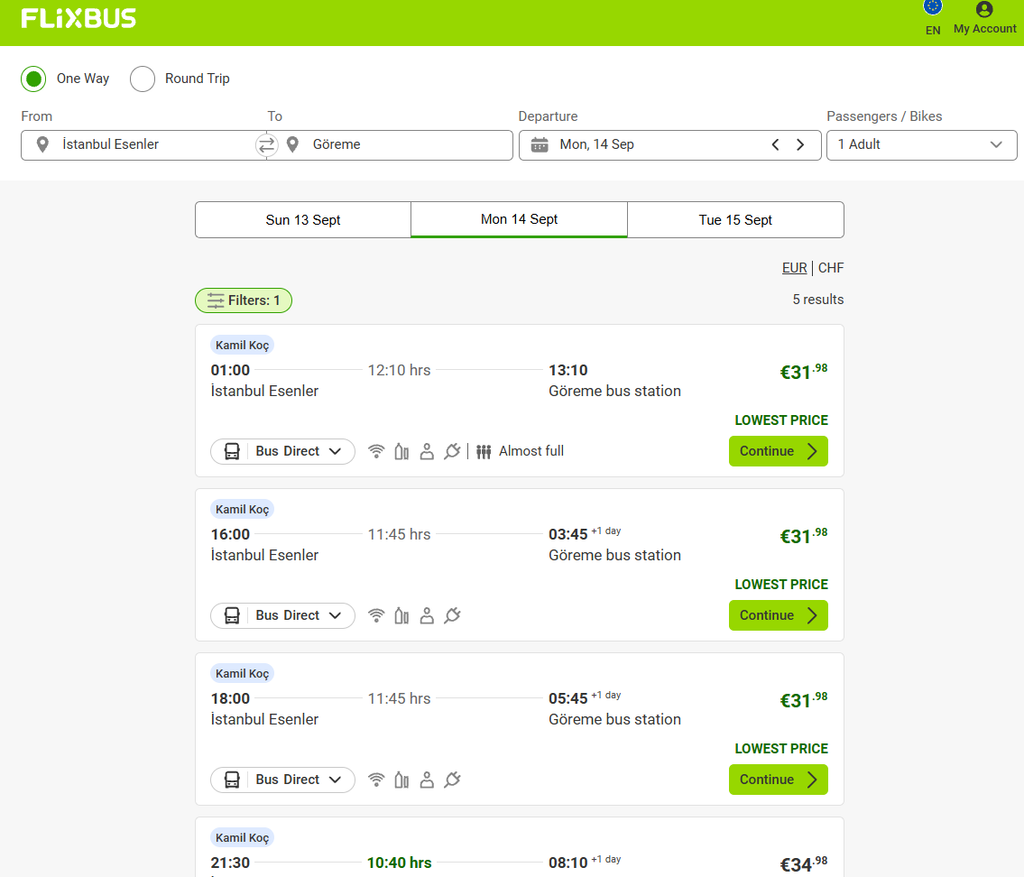Click the Kamil Koç tag on 21:30 trip
The height and width of the screenshot is (877, 1024).
[x=242, y=837]
